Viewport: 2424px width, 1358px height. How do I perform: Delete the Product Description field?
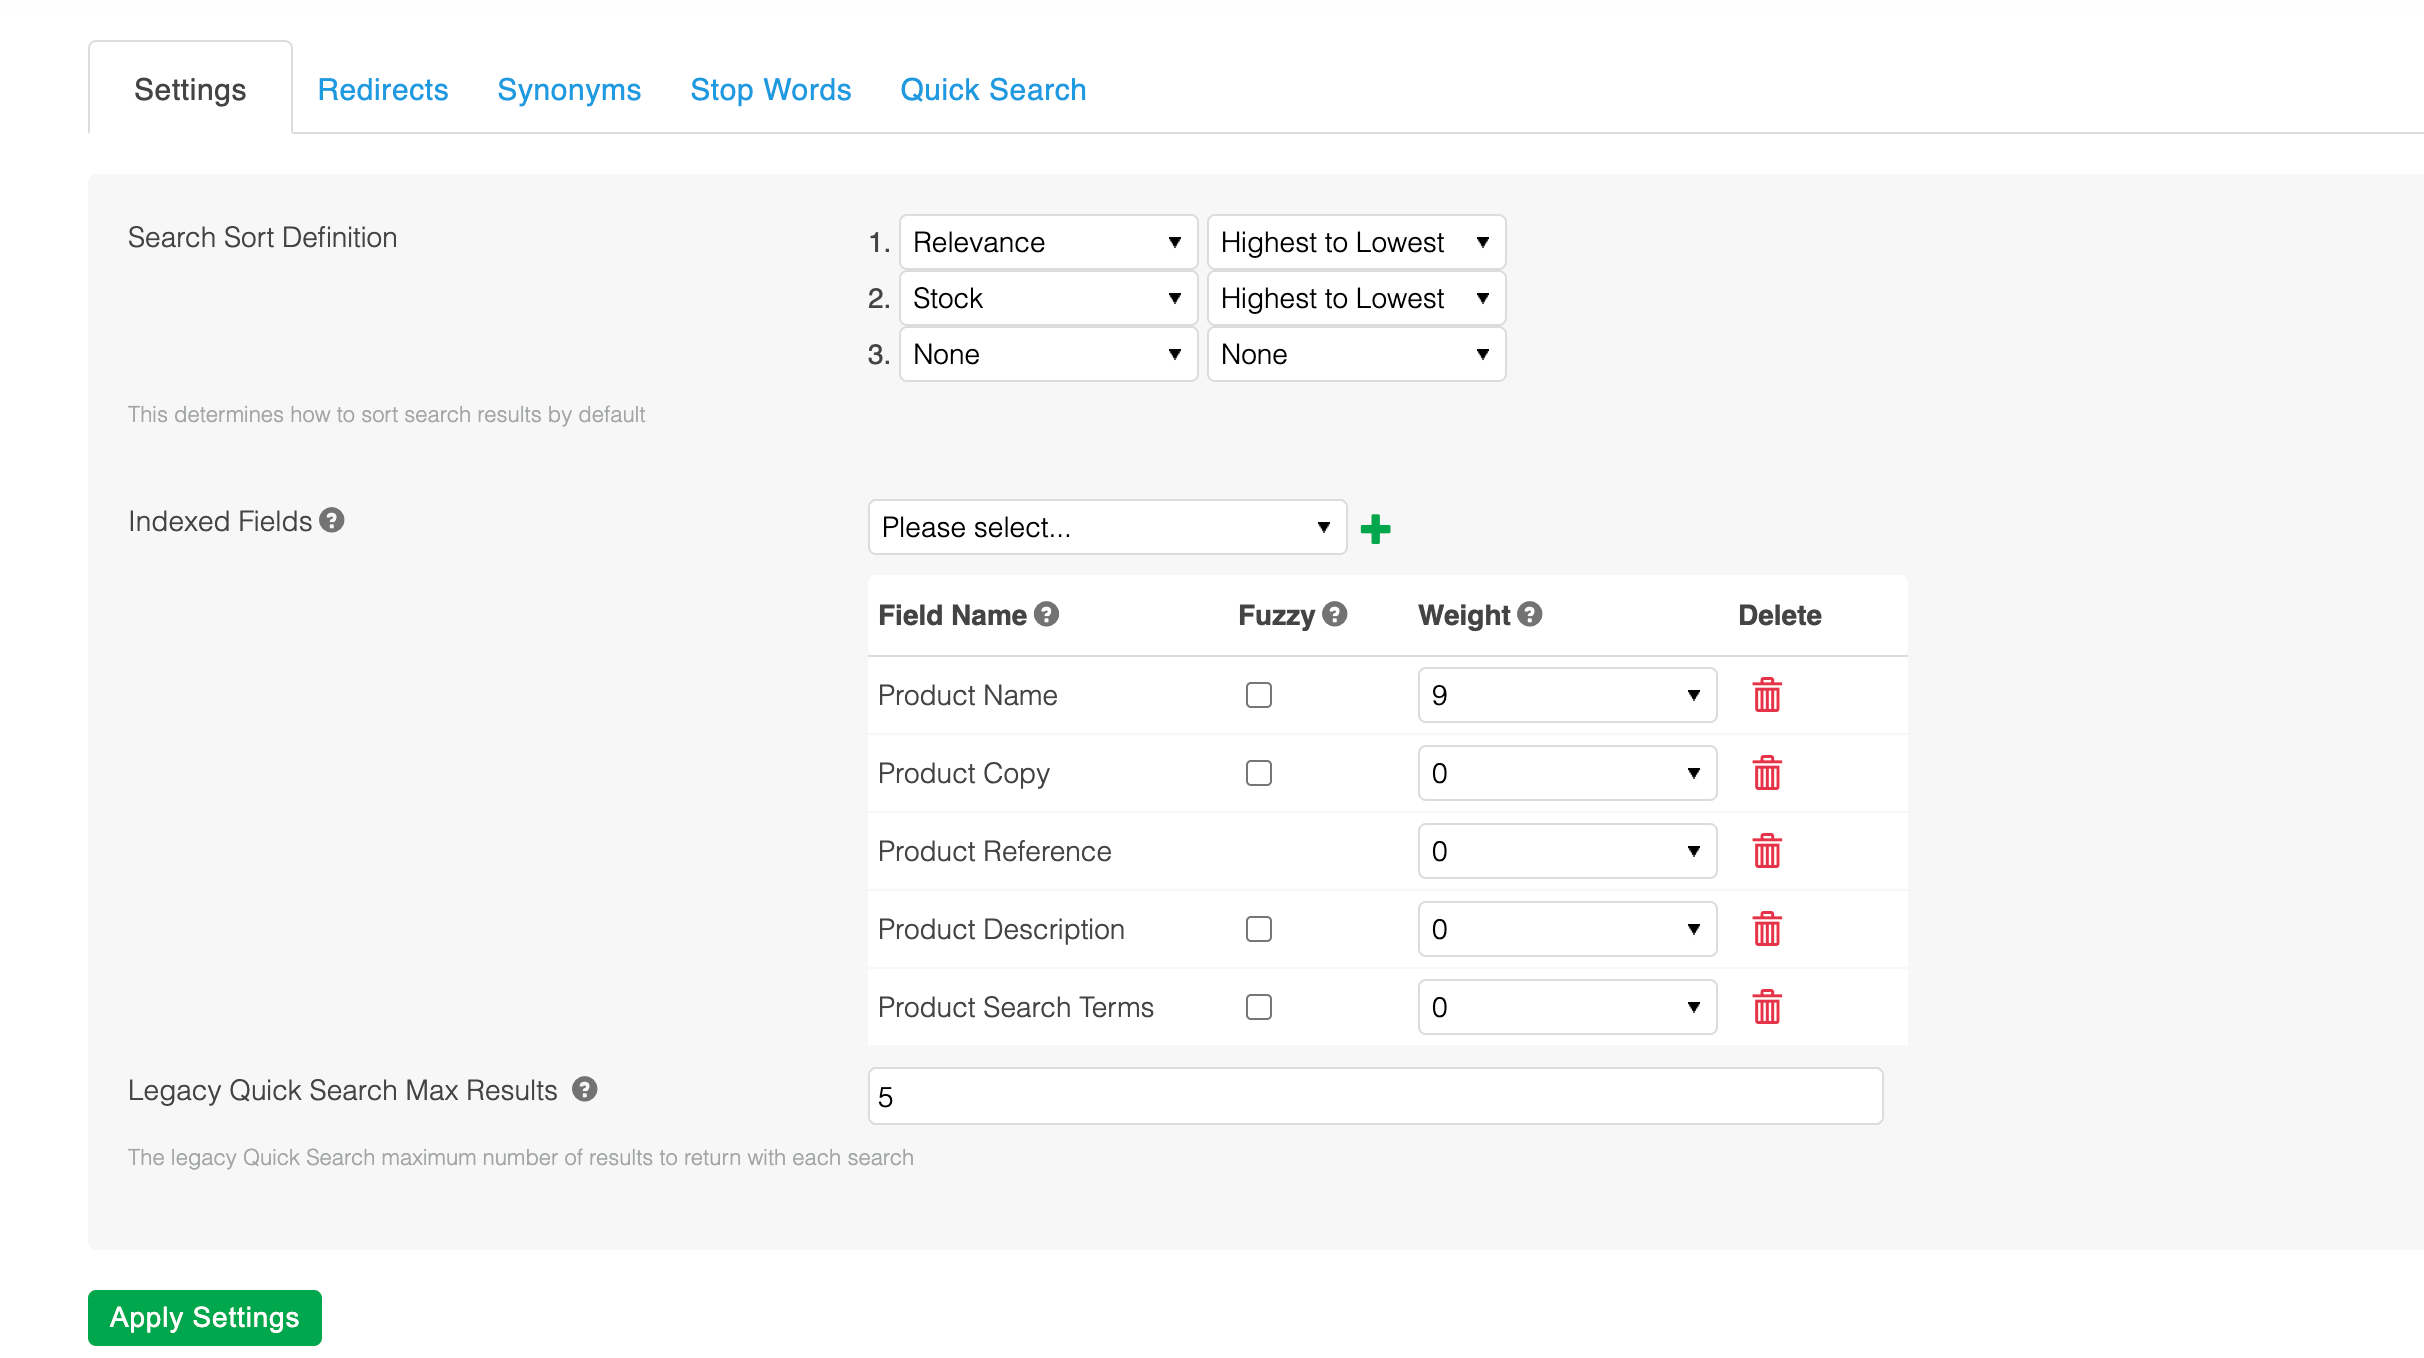(1766, 929)
